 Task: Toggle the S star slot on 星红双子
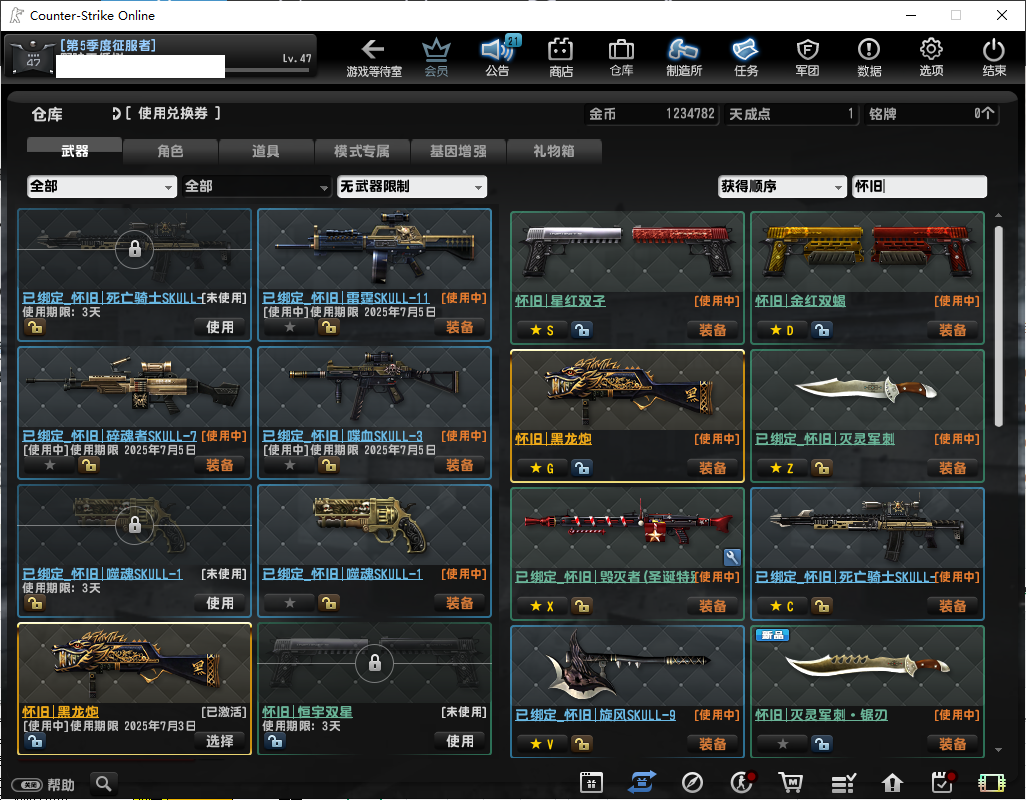point(542,330)
